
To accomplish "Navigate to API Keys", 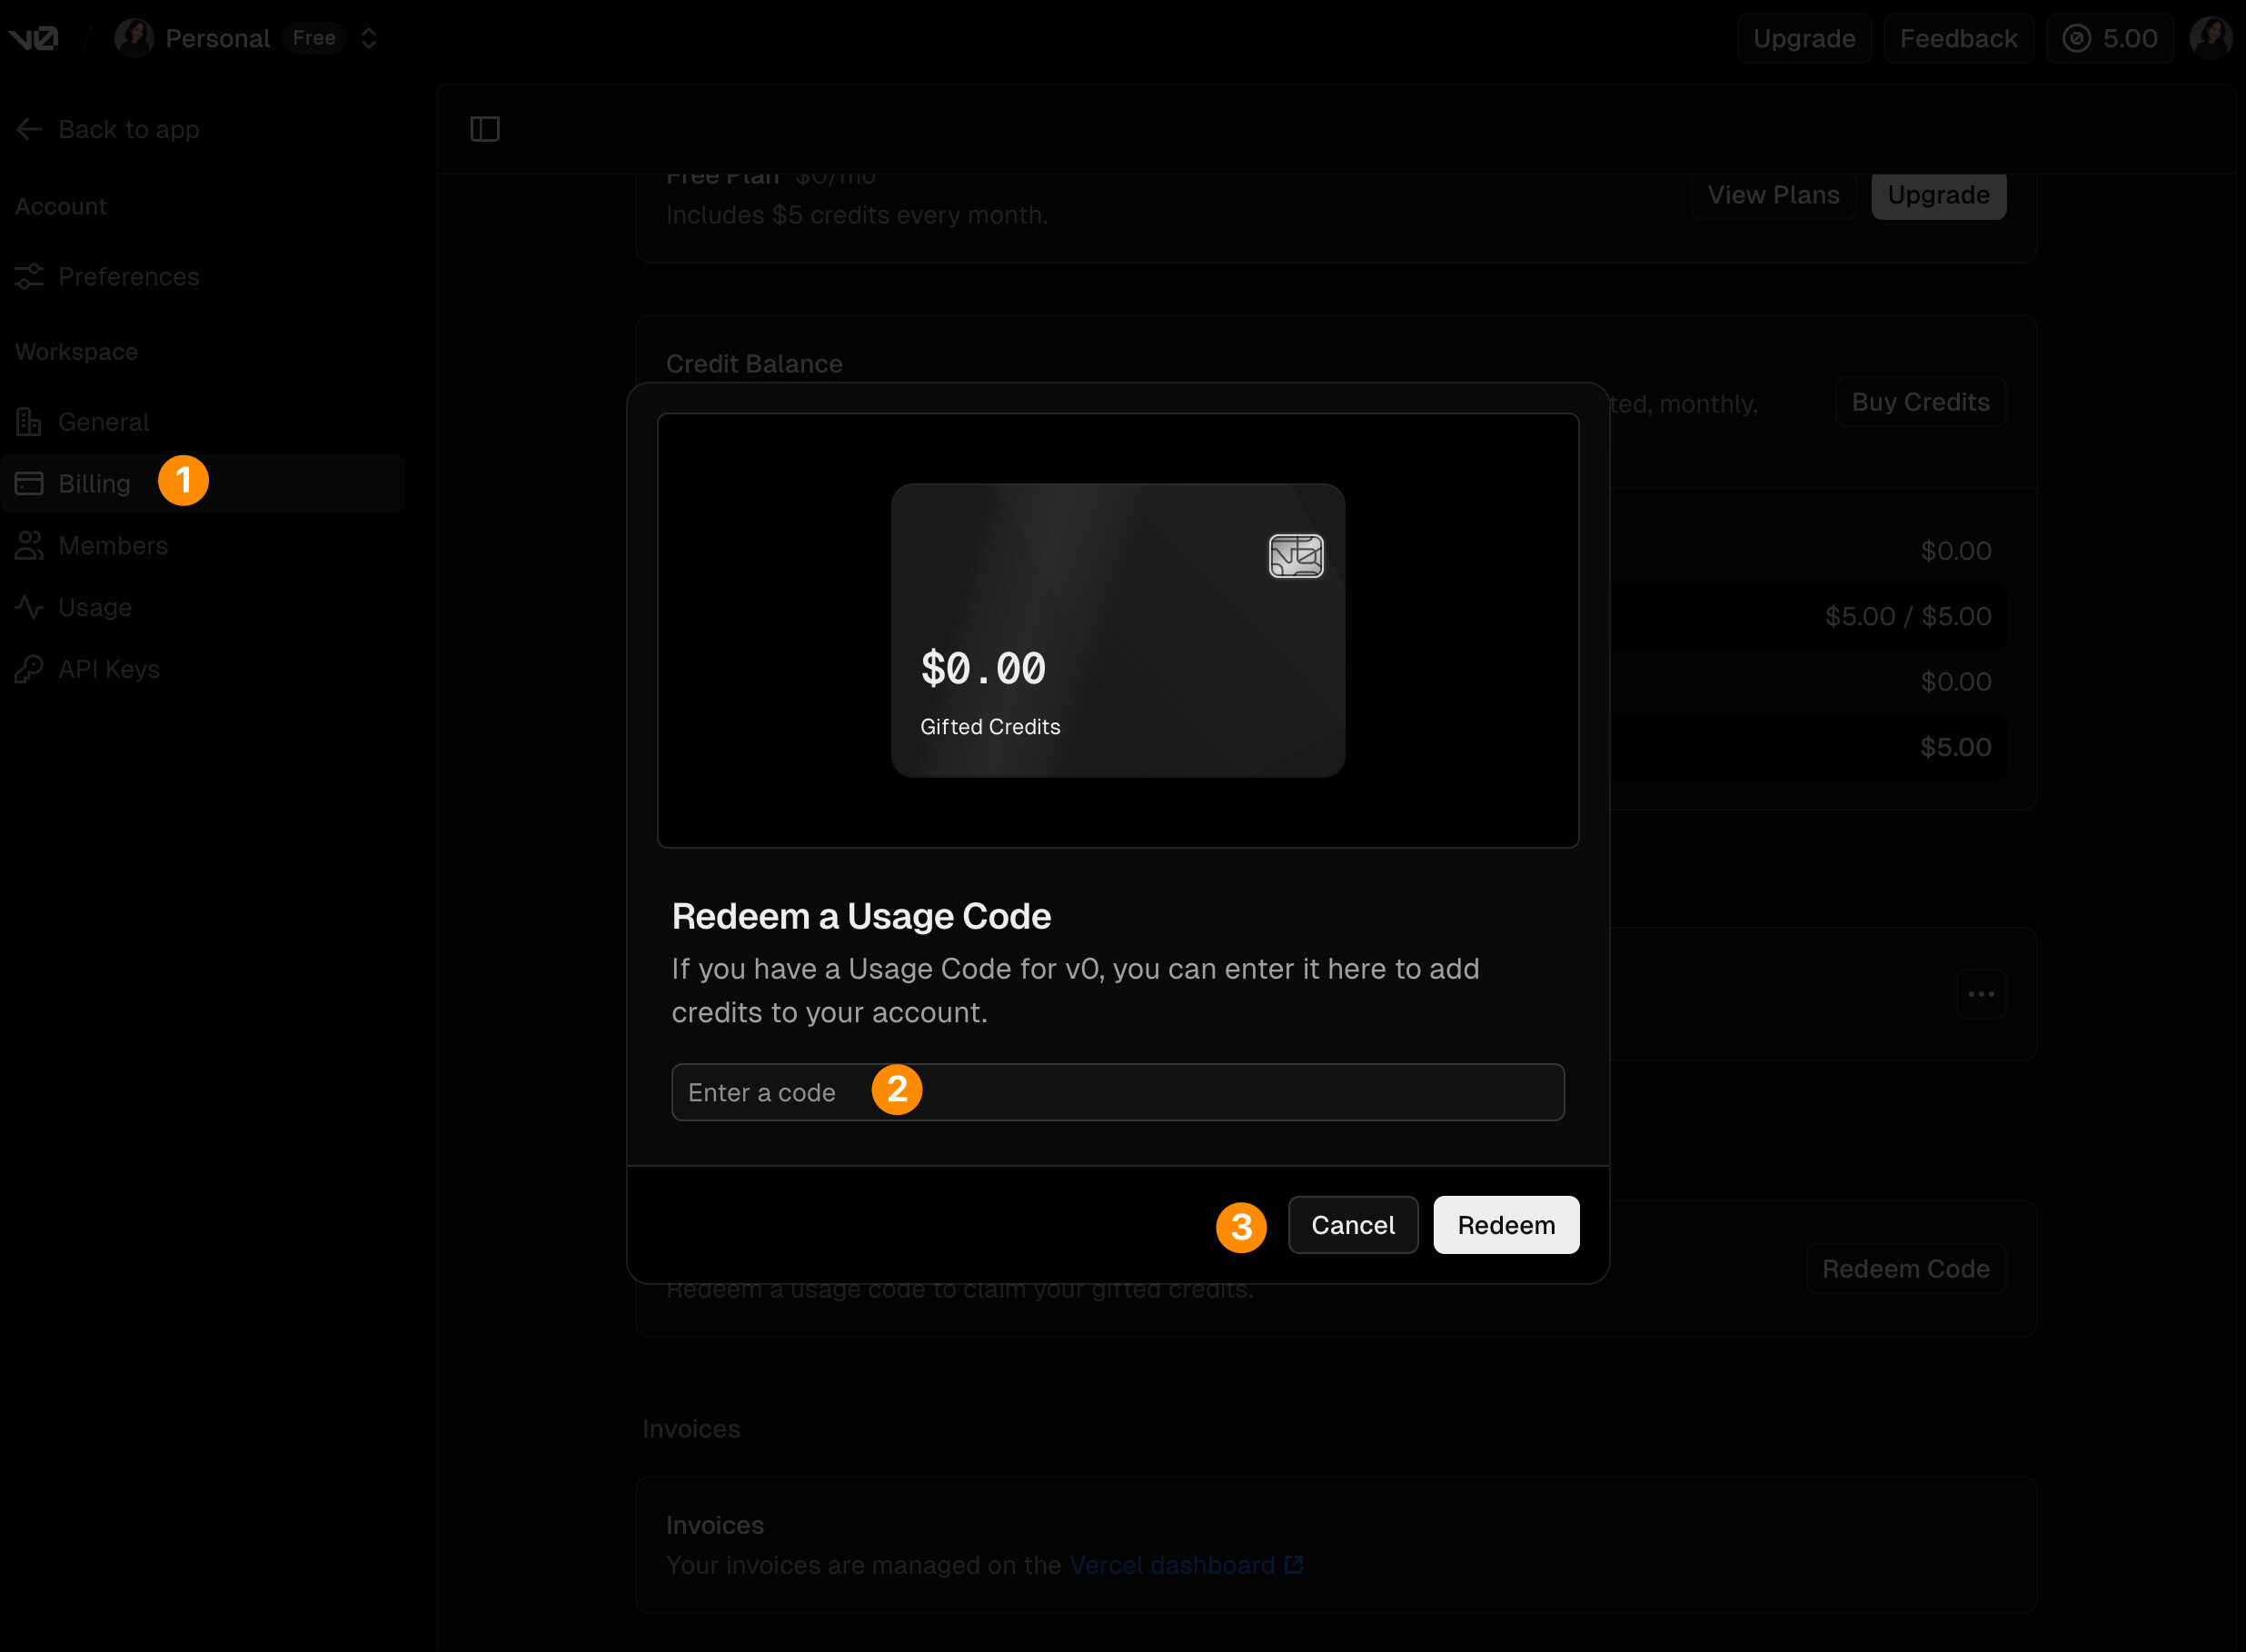I will pos(108,669).
